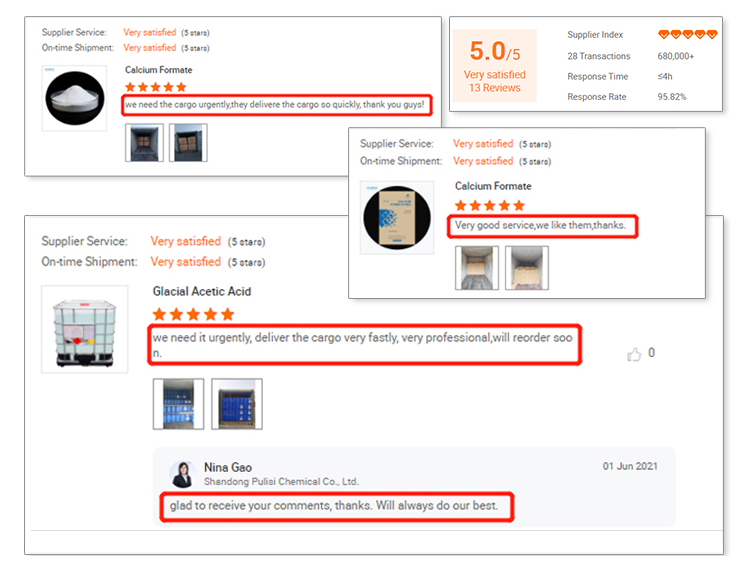View first cargo photo in top review
The height and width of the screenshot is (576, 748).
coord(144,143)
